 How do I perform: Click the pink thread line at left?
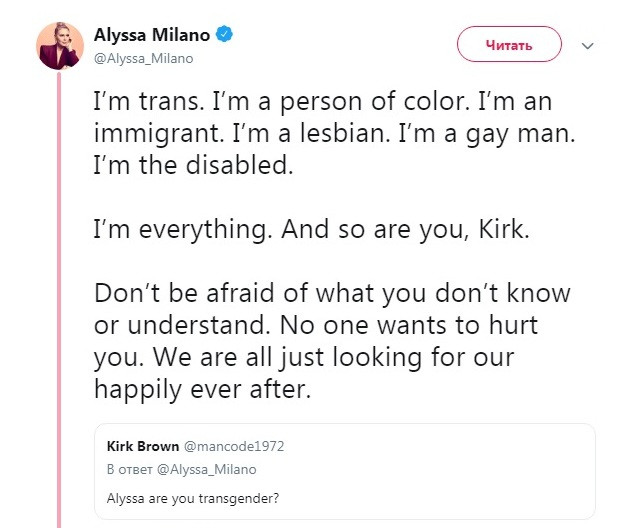click(59, 300)
